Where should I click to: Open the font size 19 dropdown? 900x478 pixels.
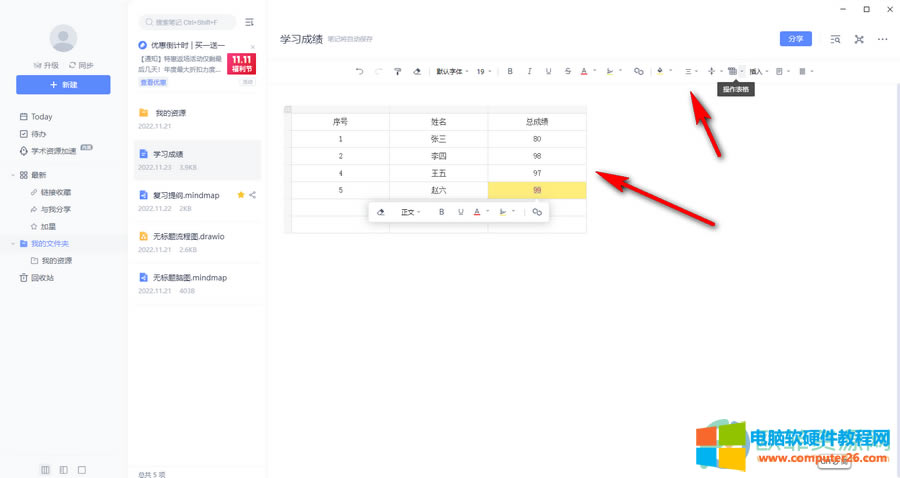click(484, 71)
